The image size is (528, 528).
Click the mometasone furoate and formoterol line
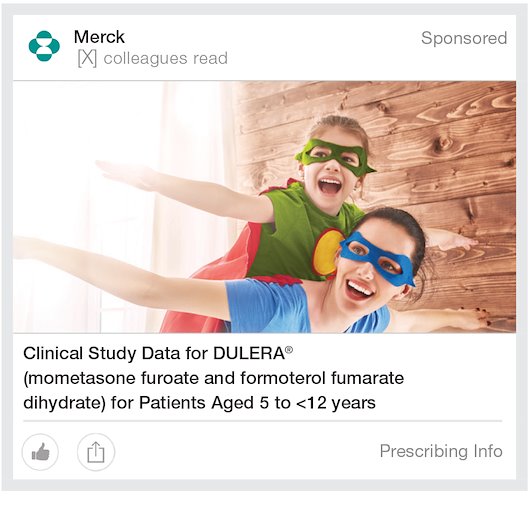click(x=213, y=378)
